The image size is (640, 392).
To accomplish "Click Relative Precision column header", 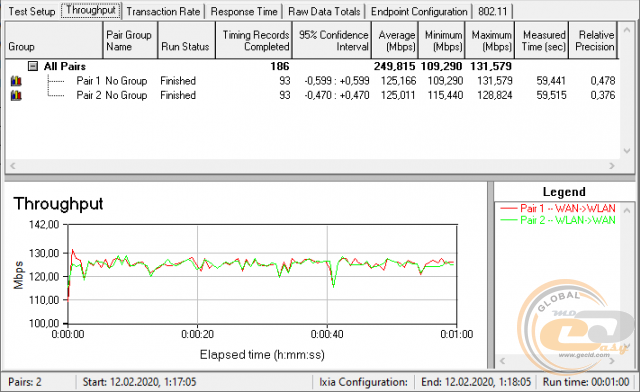I will click(x=593, y=40).
